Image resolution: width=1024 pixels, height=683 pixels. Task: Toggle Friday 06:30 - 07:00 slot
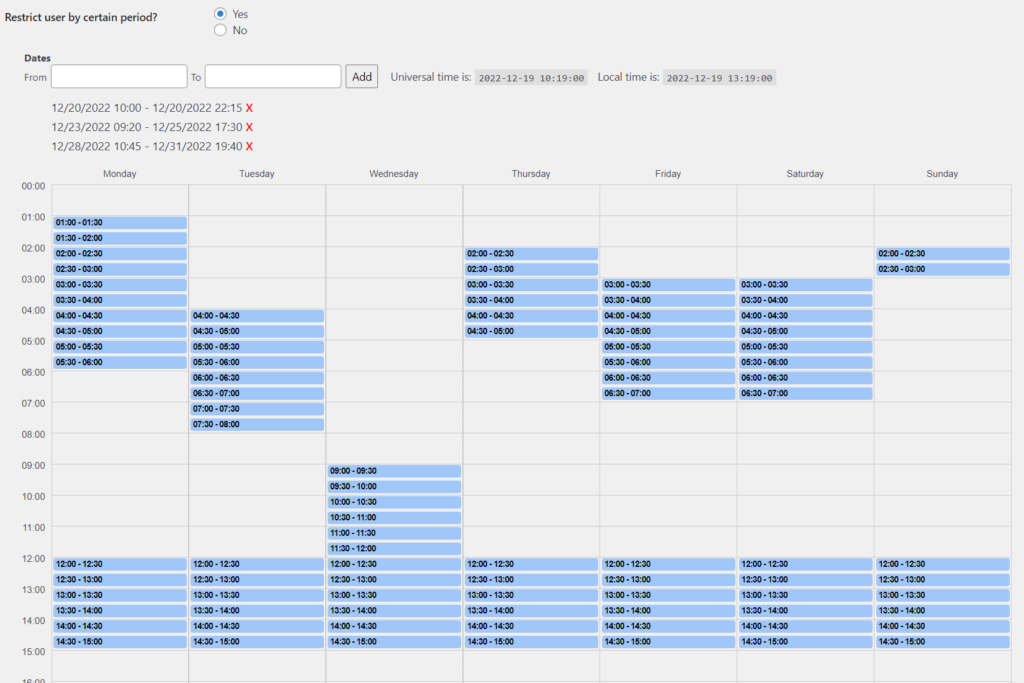(x=669, y=393)
